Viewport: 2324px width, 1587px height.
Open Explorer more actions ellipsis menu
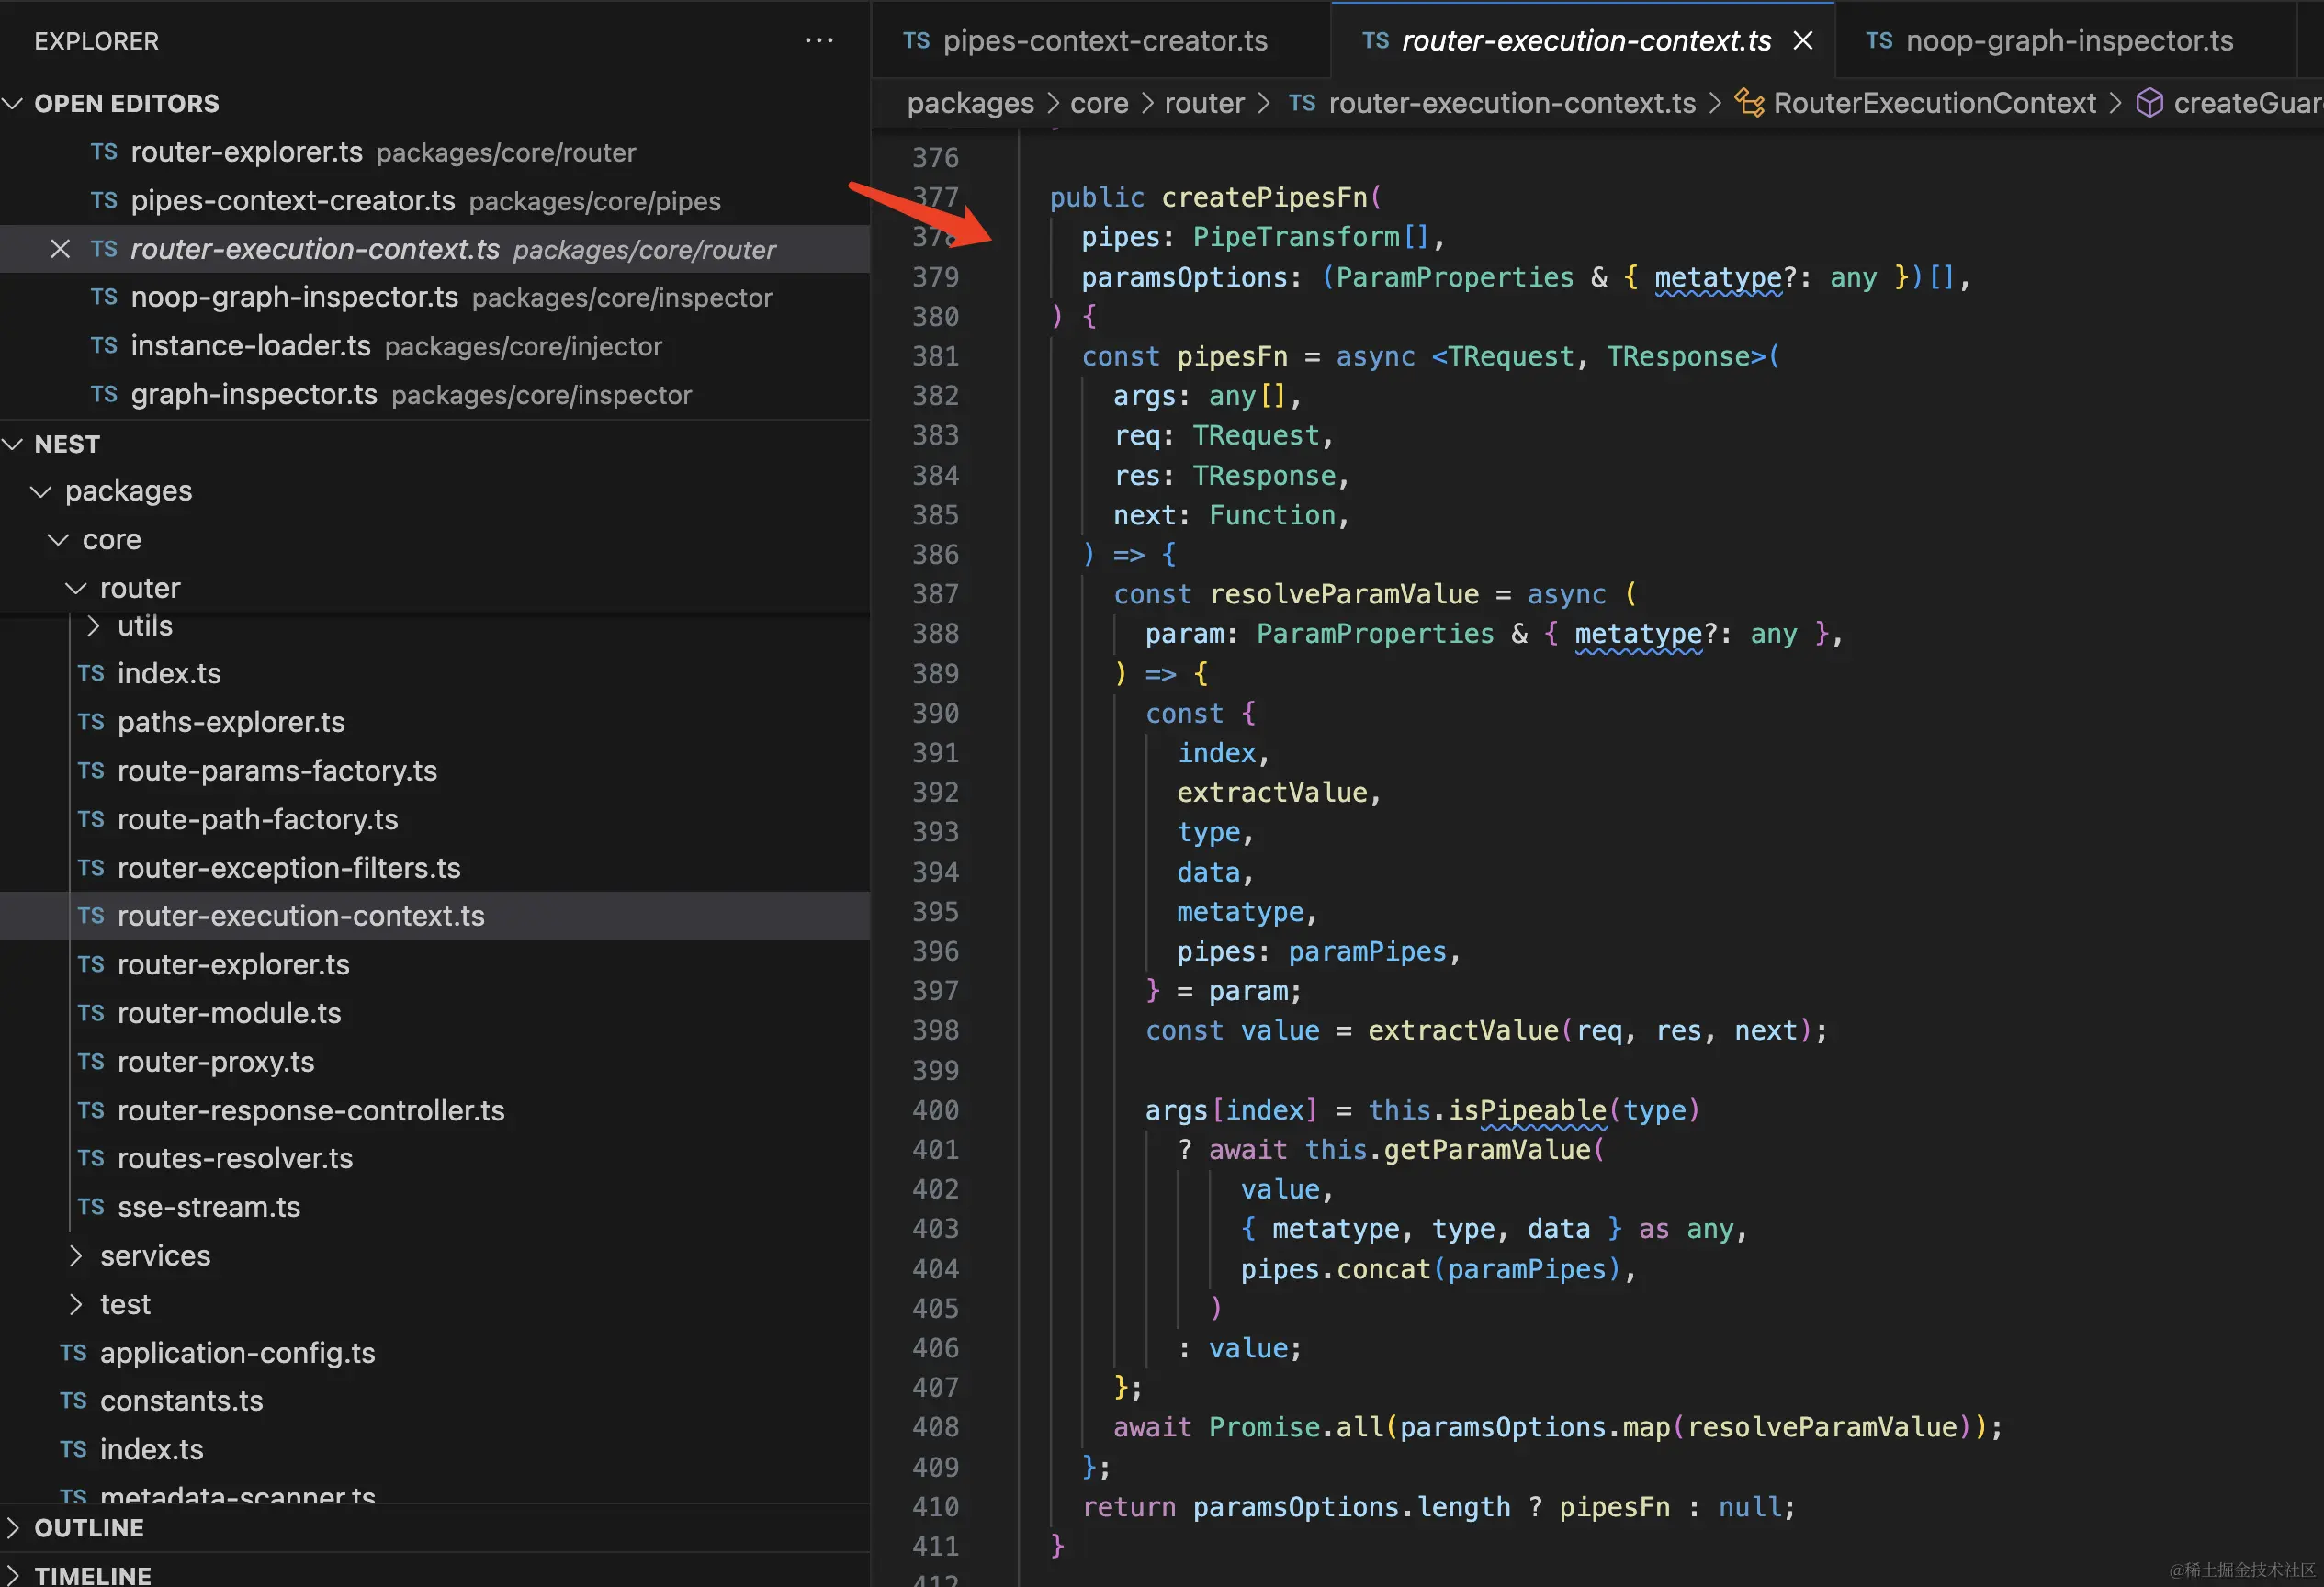(x=819, y=40)
